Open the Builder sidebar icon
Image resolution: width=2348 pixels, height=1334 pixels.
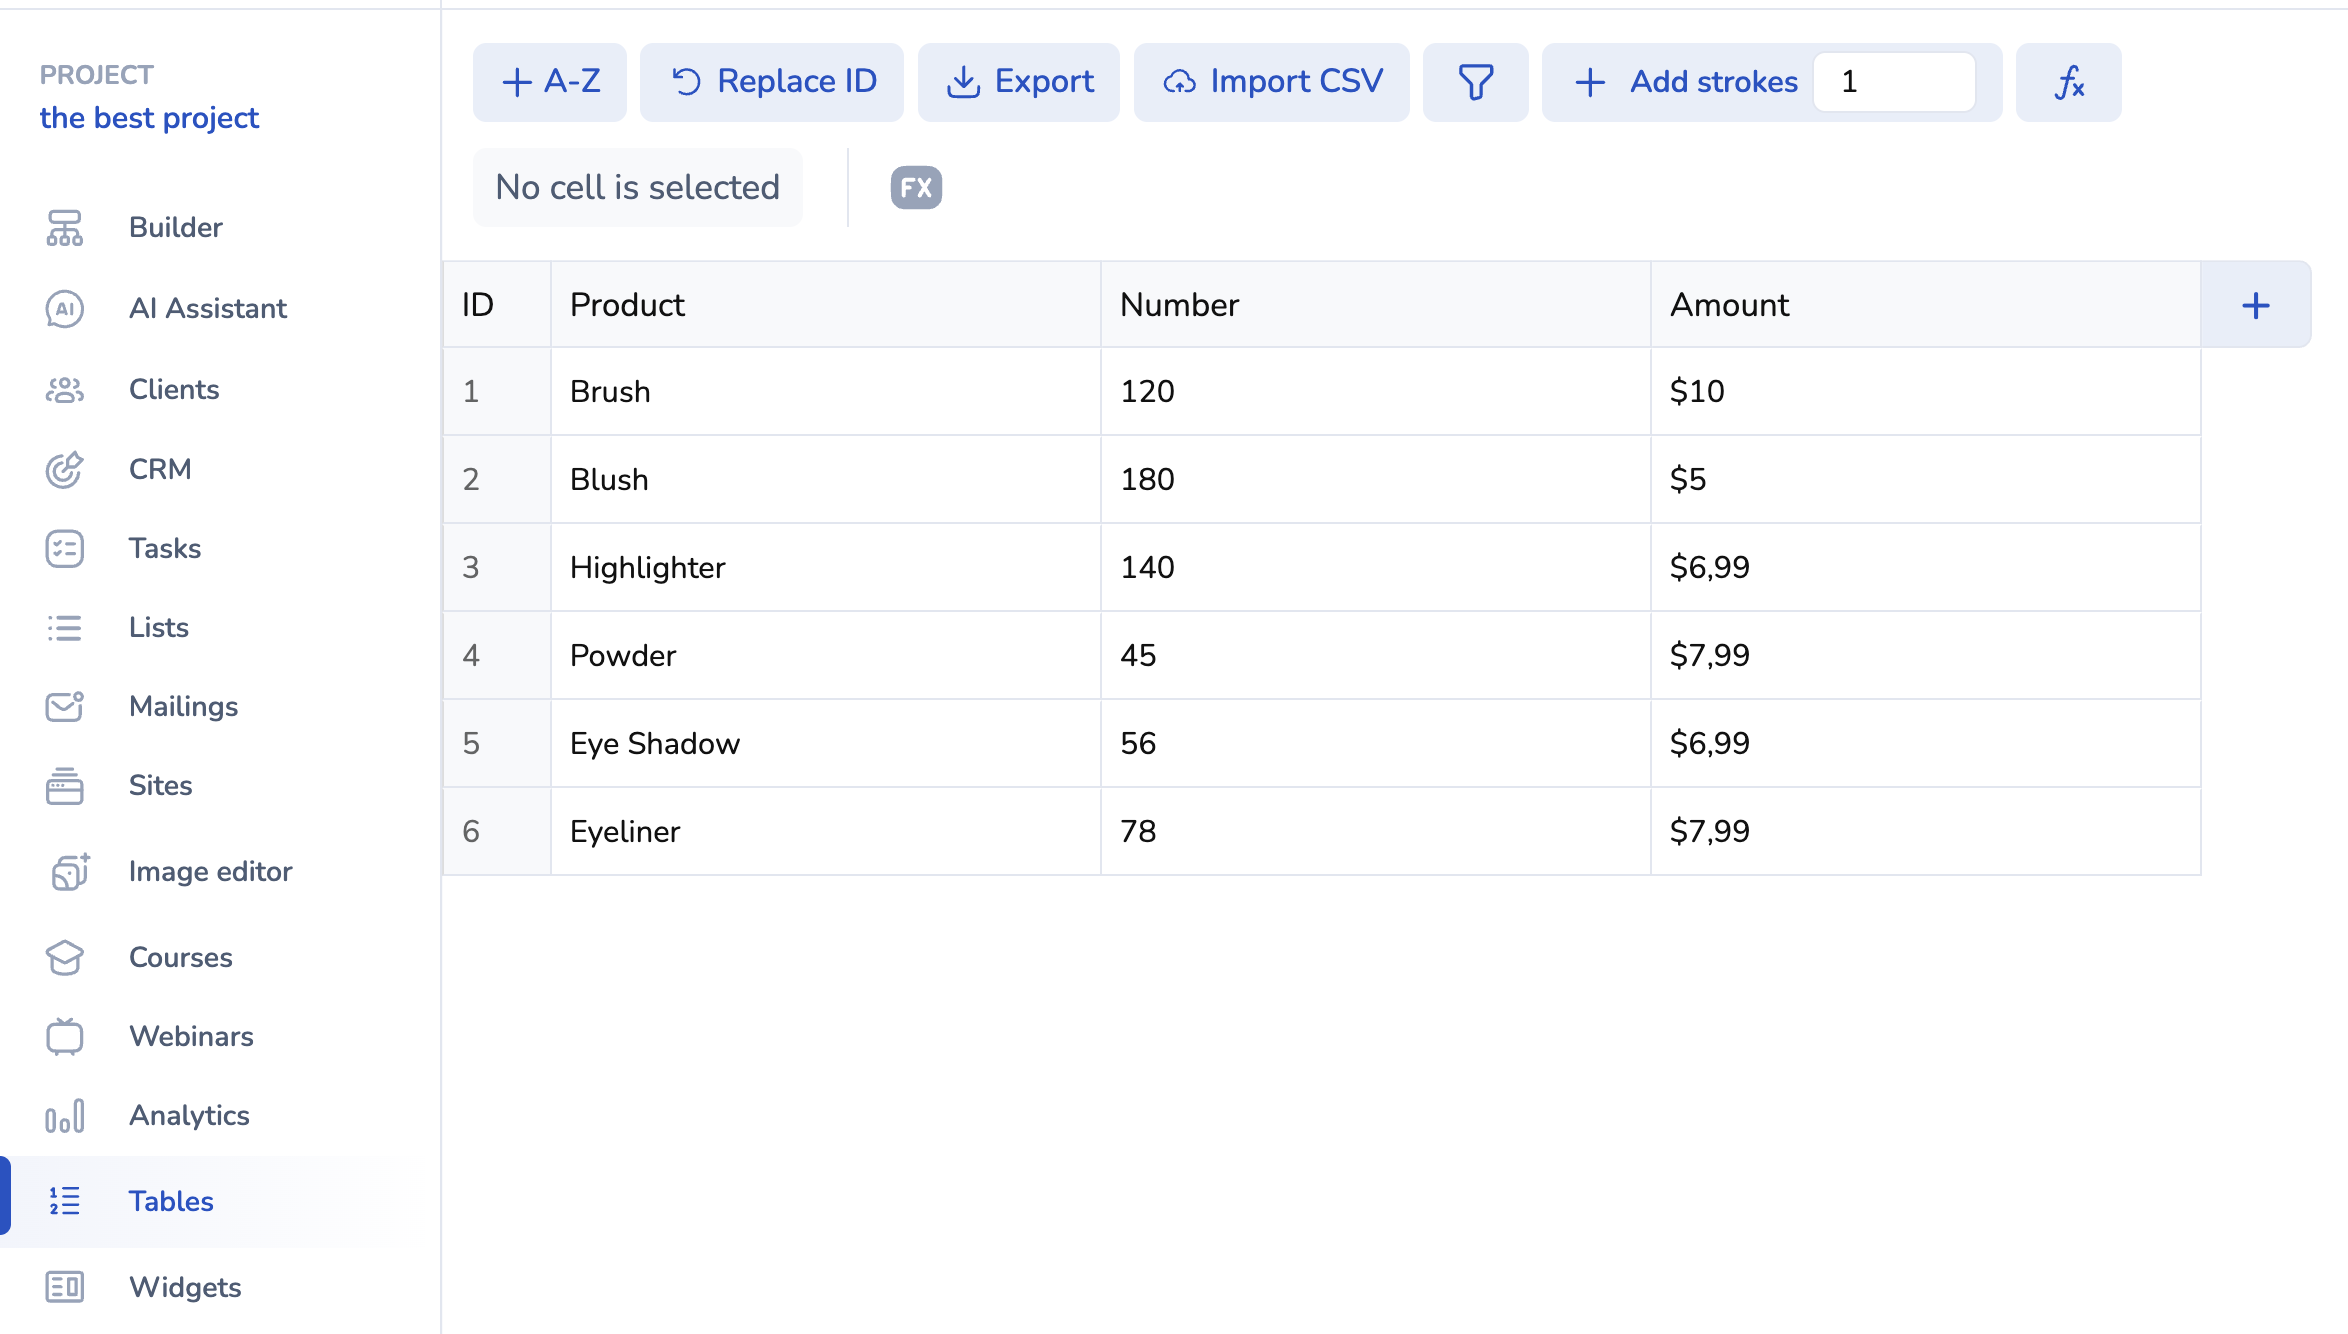(x=65, y=228)
